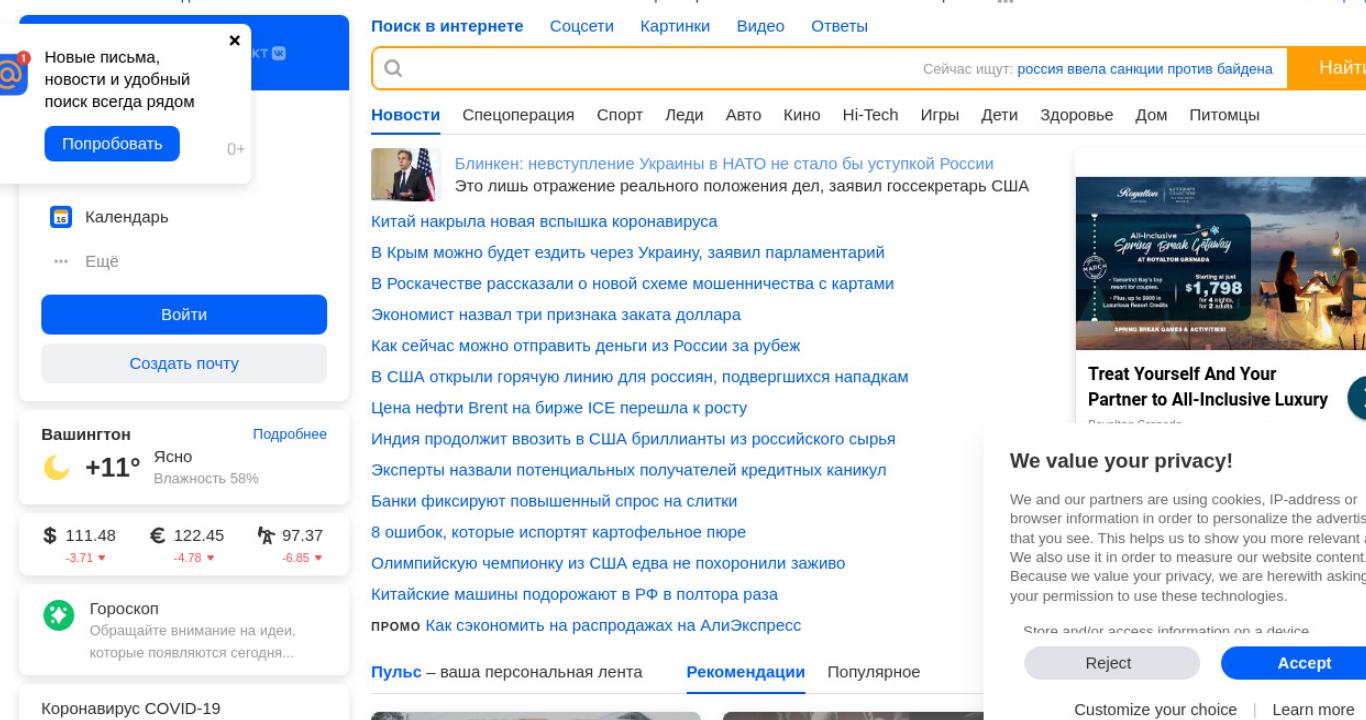The height and width of the screenshot is (720, 1366).
Task: Open the Леди news tab
Action: [x=684, y=115]
